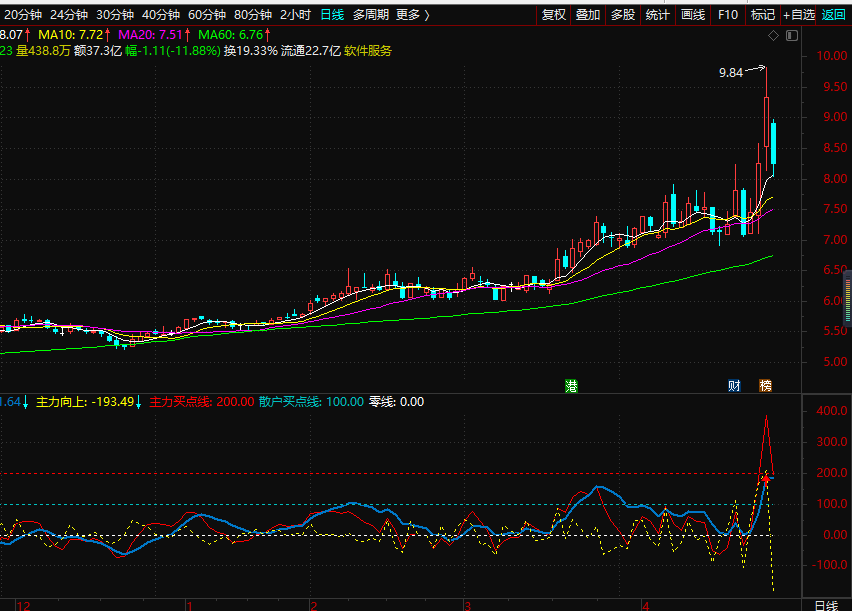Click the diamond icon above the price axis
The height and width of the screenshot is (611, 852).
773,36
